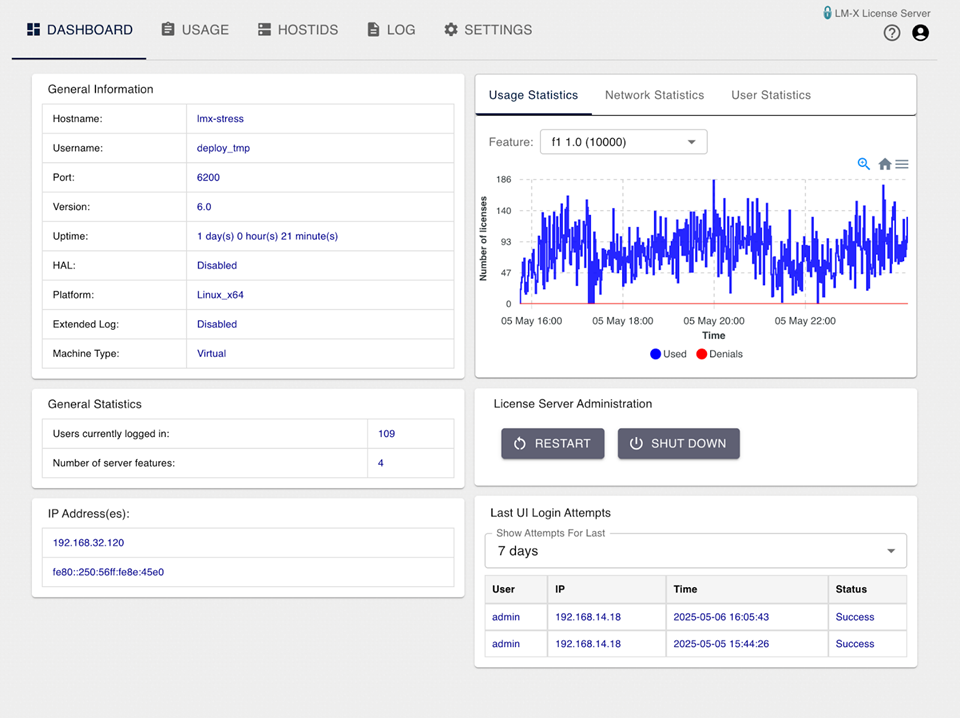
Task: Click server features count 4
Action: [381, 463]
